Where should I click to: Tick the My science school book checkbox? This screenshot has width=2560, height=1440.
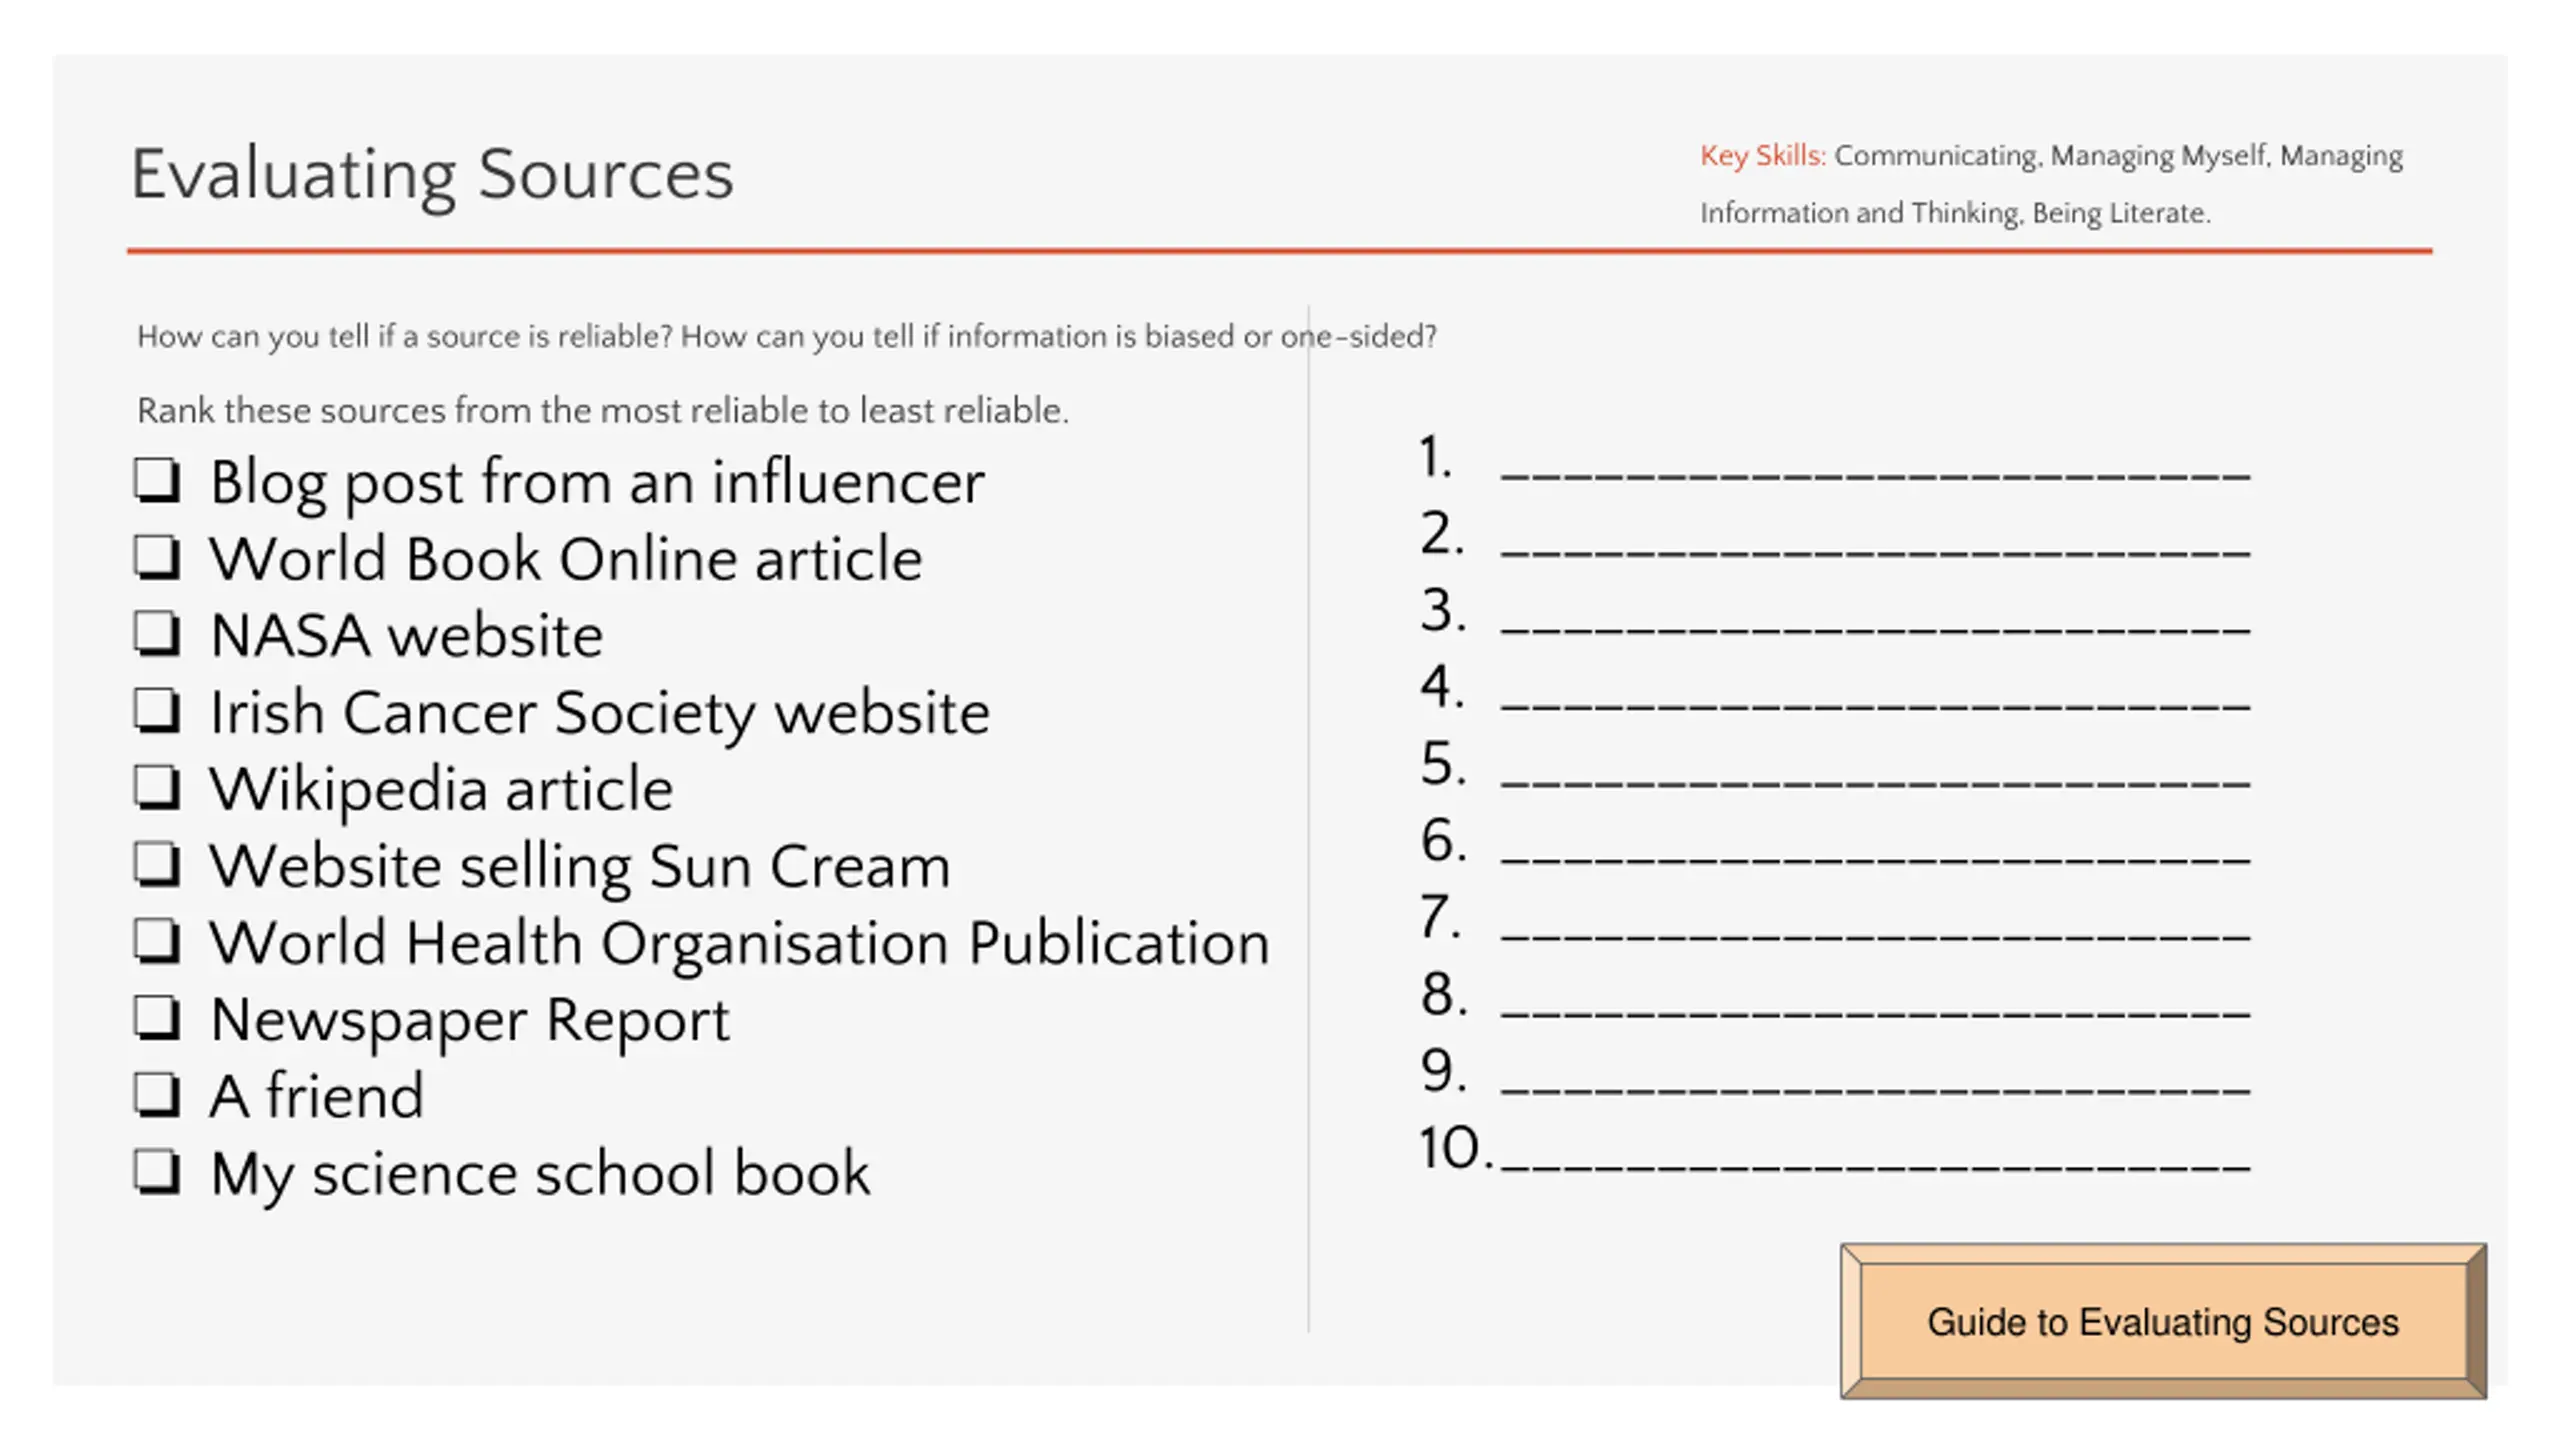(x=157, y=1173)
